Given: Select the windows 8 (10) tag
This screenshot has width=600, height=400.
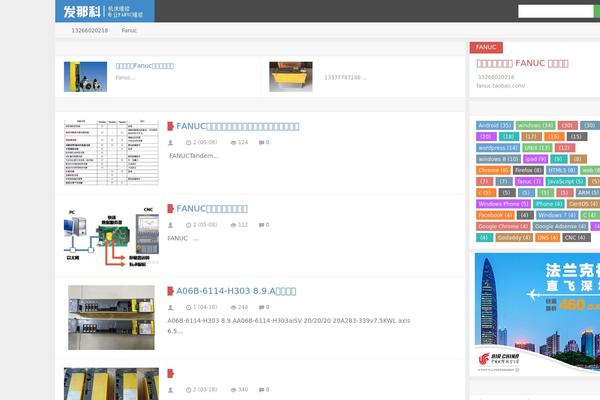Looking at the screenshot, I should click(499, 159).
